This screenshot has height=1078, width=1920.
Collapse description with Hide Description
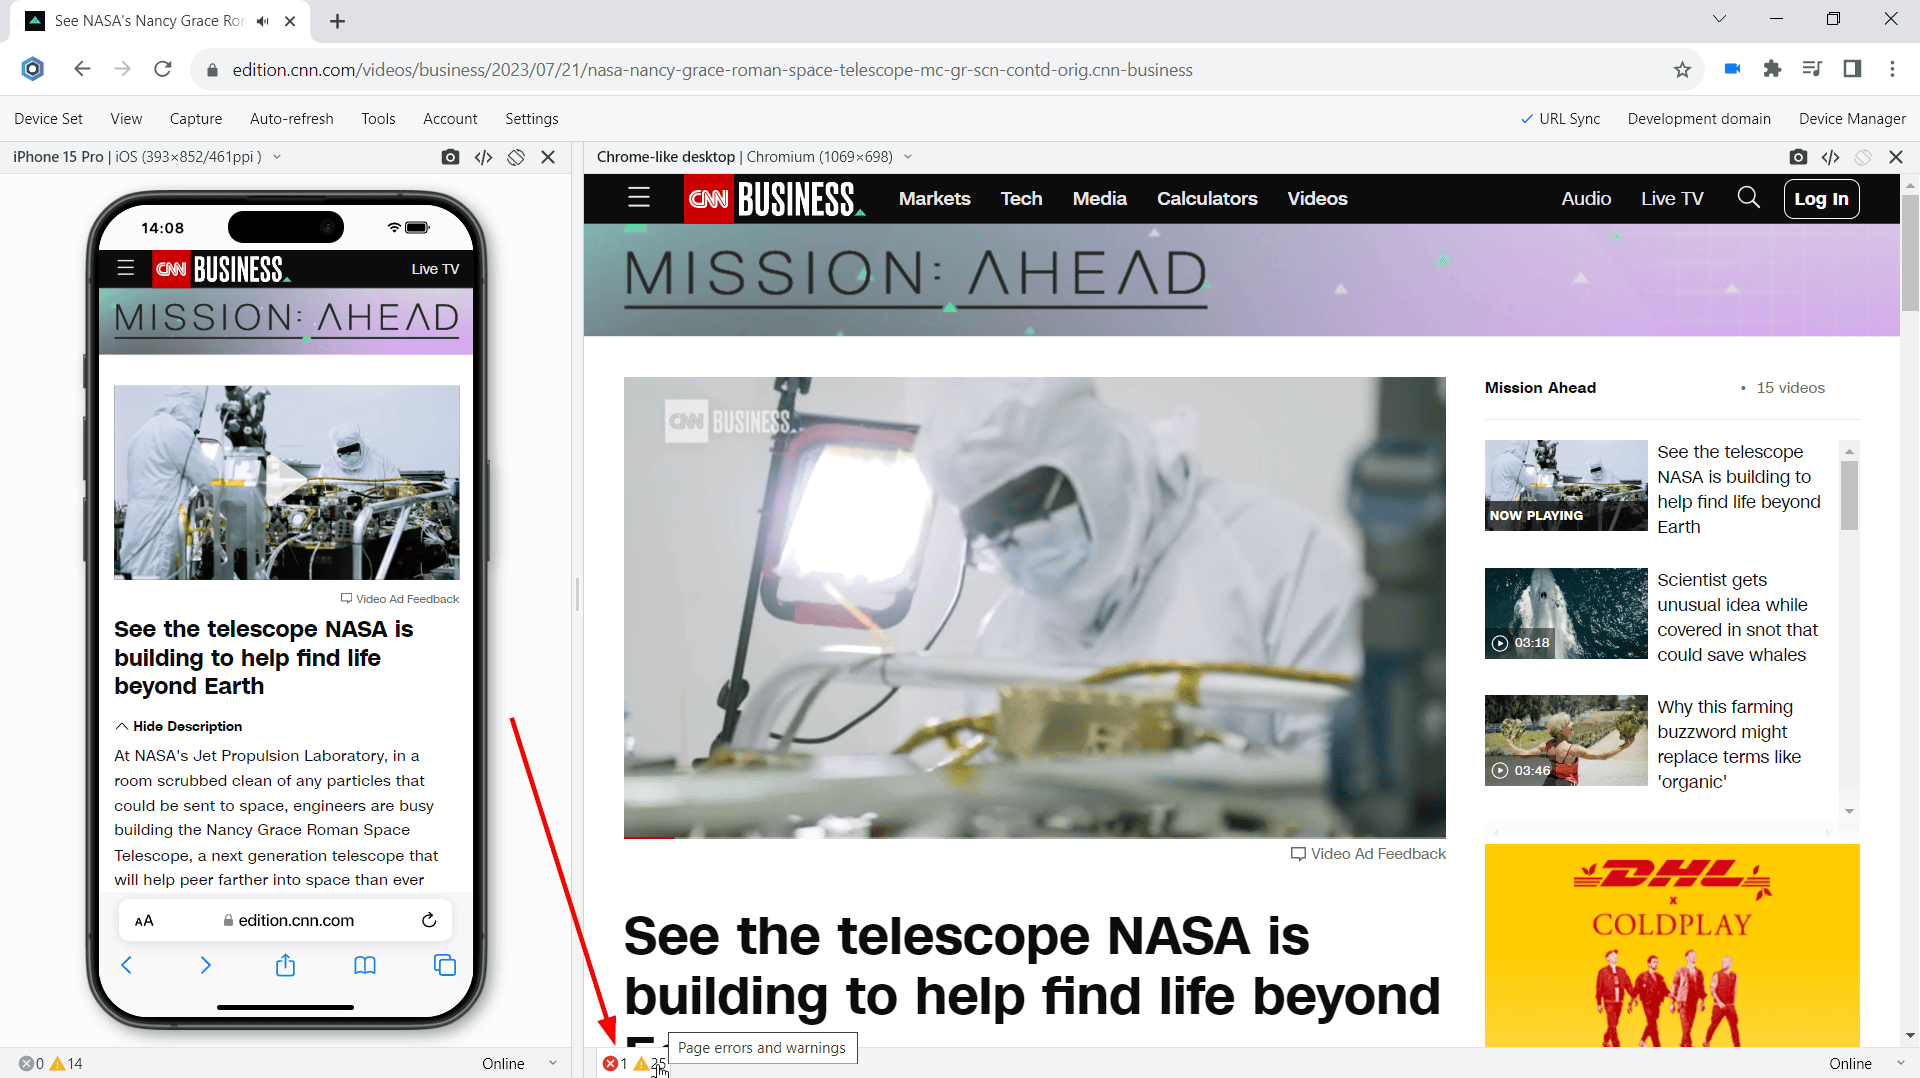pyautogui.click(x=178, y=726)
